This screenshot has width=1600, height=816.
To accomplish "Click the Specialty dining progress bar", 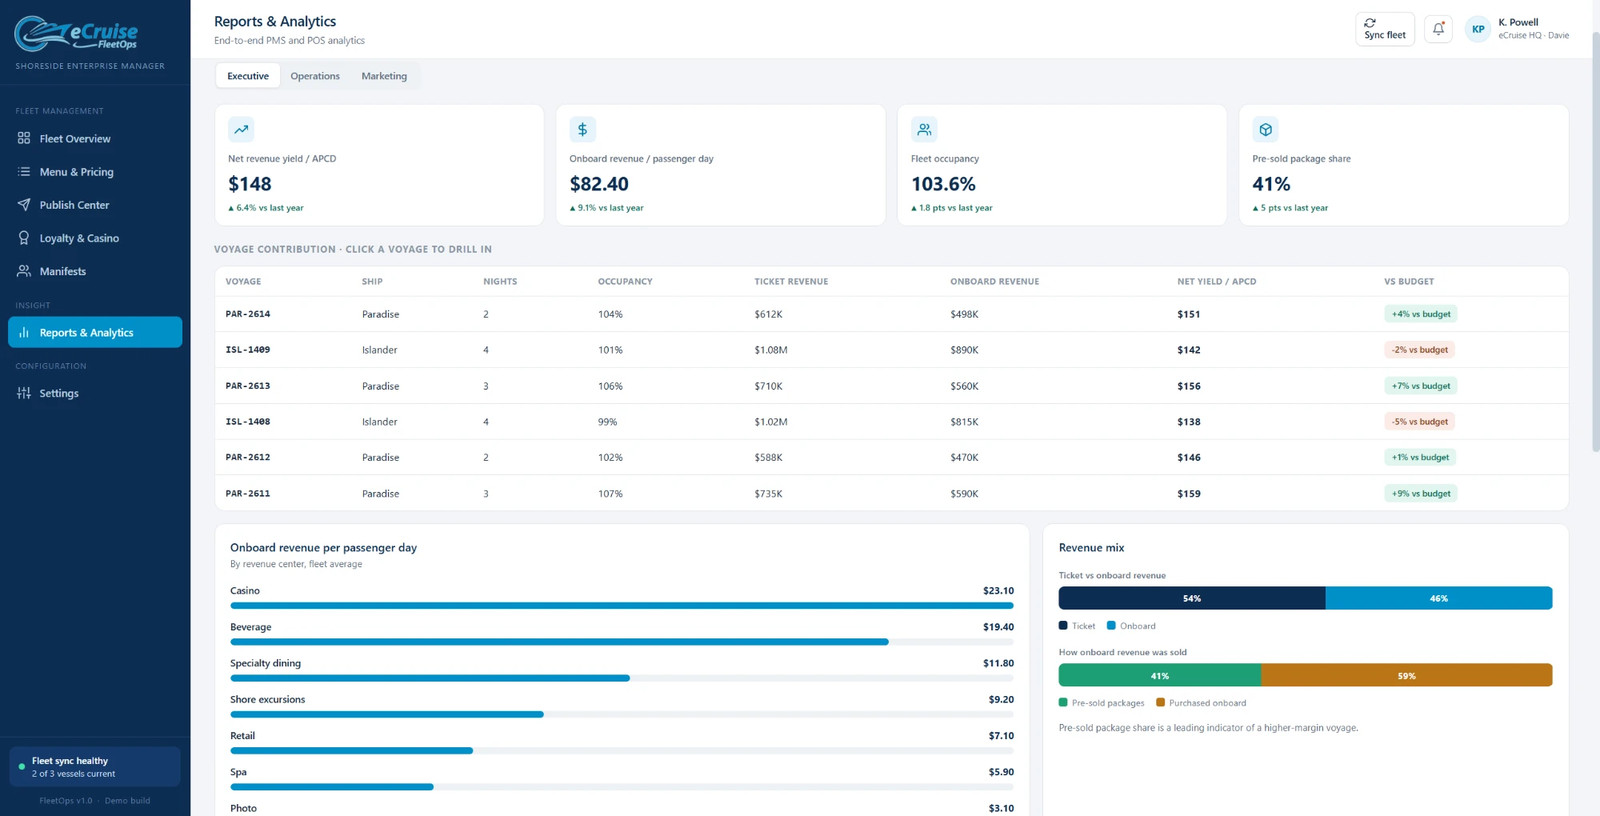I will (622, 678).
